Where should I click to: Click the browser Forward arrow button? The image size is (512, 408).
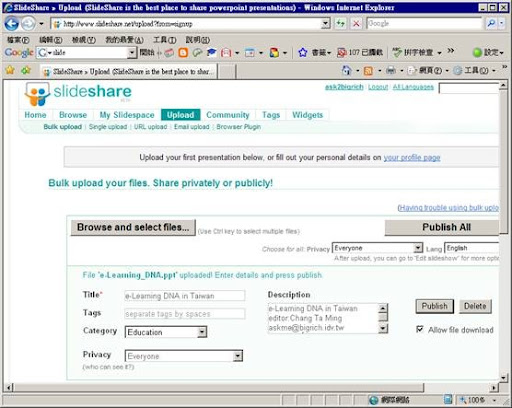point(28,24)
